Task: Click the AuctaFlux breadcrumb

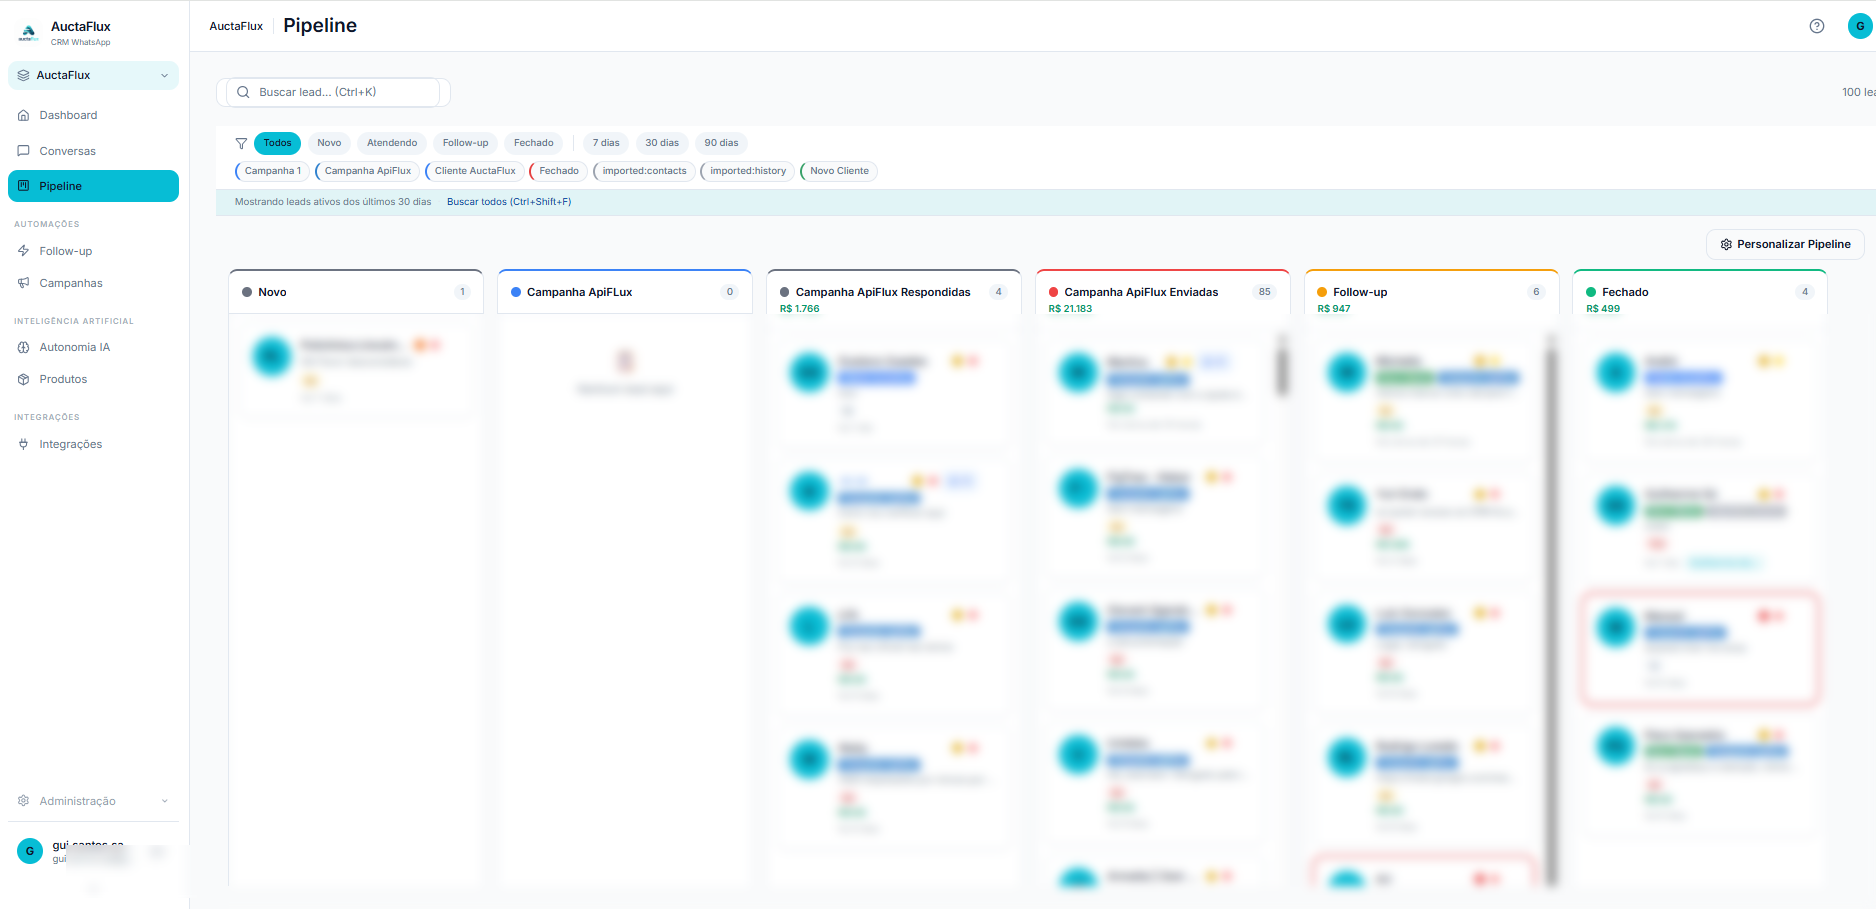Action: click(x=236, y=26)
